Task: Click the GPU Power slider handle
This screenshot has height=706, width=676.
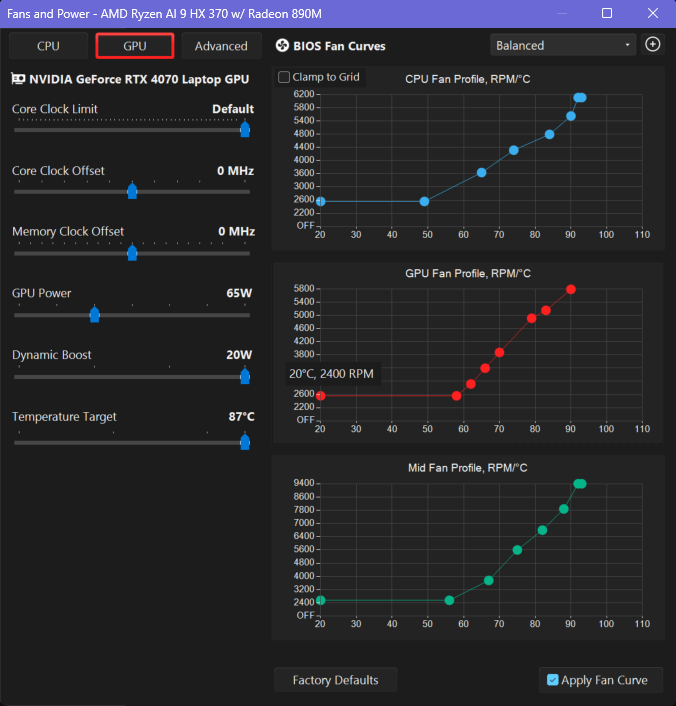Action: coord(95,315)
